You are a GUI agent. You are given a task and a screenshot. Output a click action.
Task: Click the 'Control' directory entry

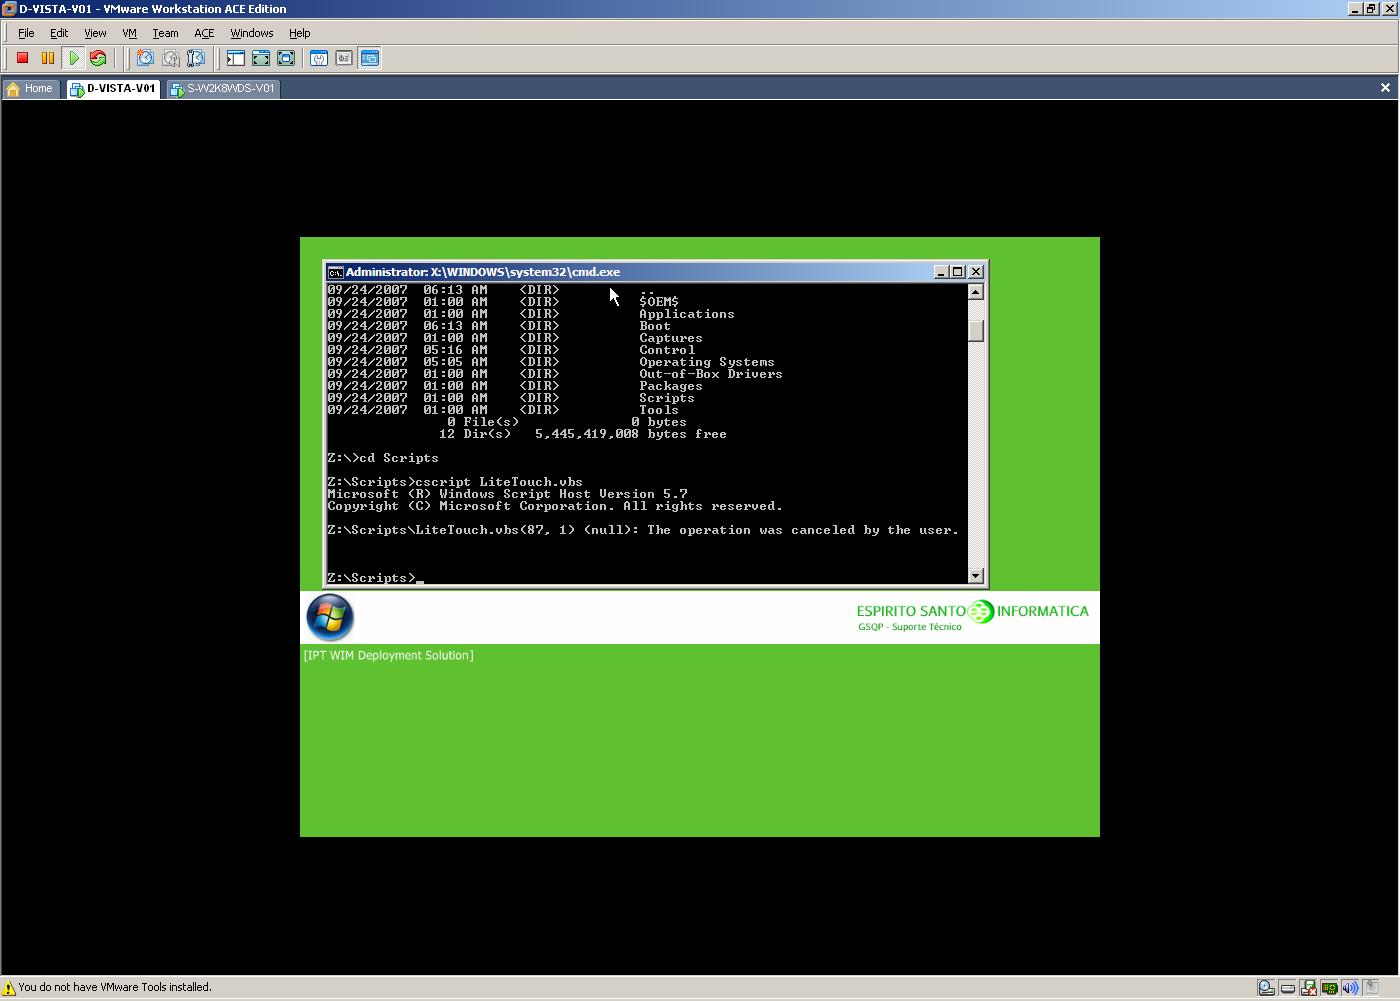click(x=667, y=350)
